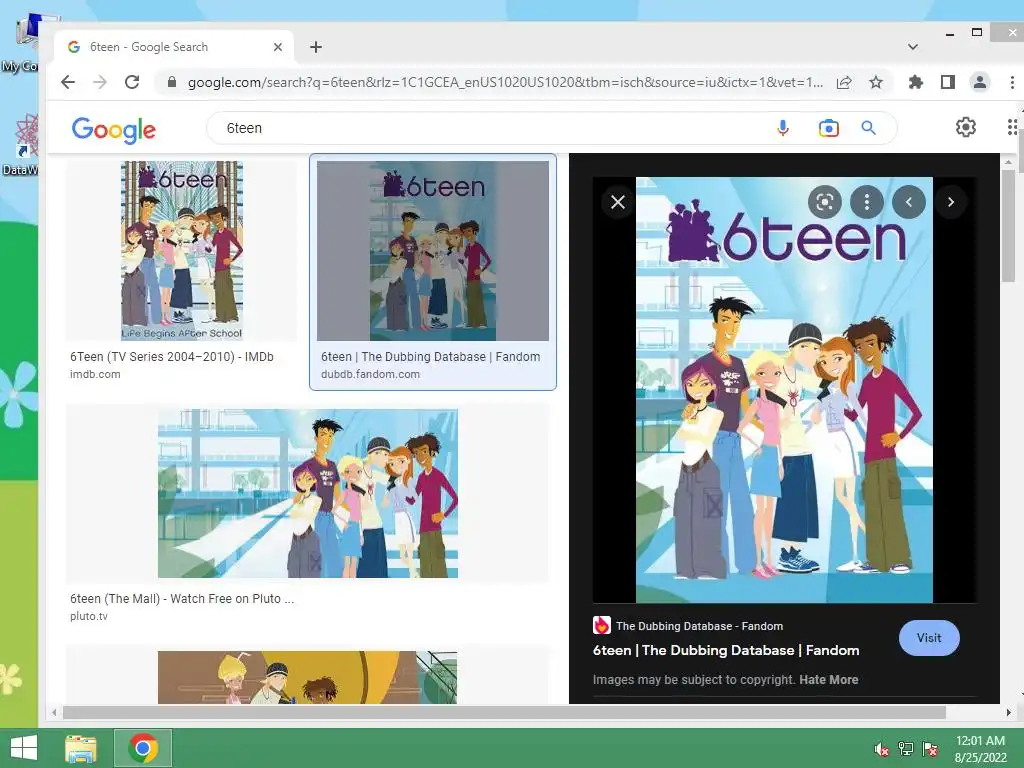Click the share page icon in address bar
The width and height of the screenshot is (1024, 768).
click(844, 82)
